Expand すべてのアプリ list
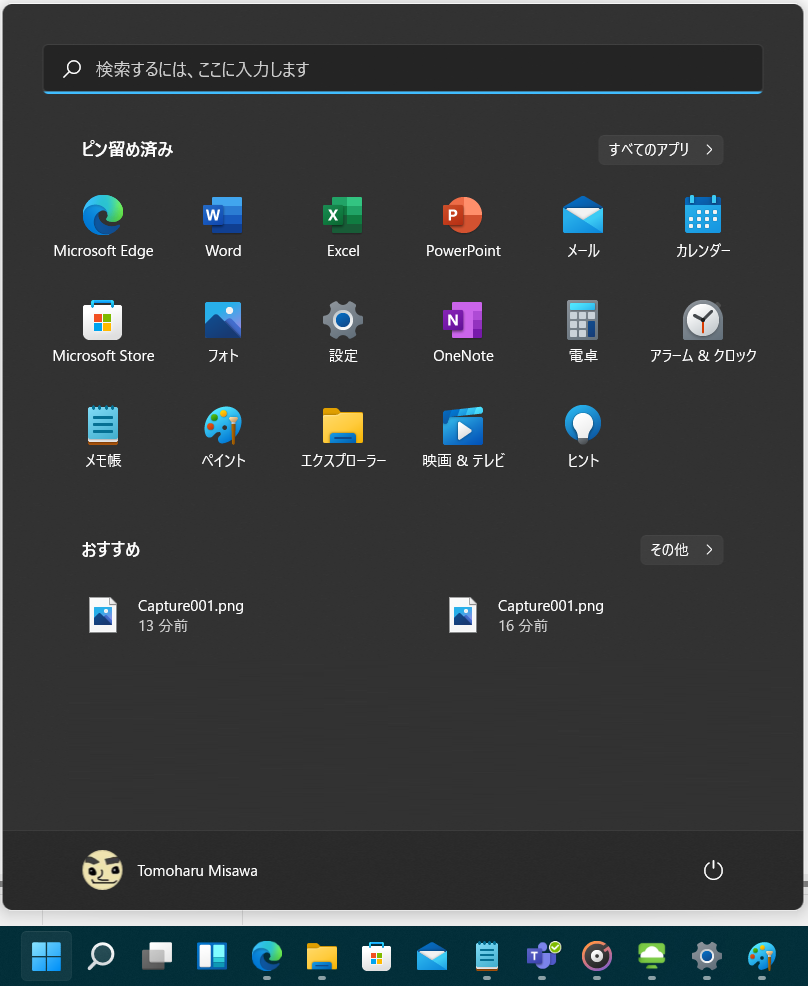The image size is (808, 986). point(661,150)
